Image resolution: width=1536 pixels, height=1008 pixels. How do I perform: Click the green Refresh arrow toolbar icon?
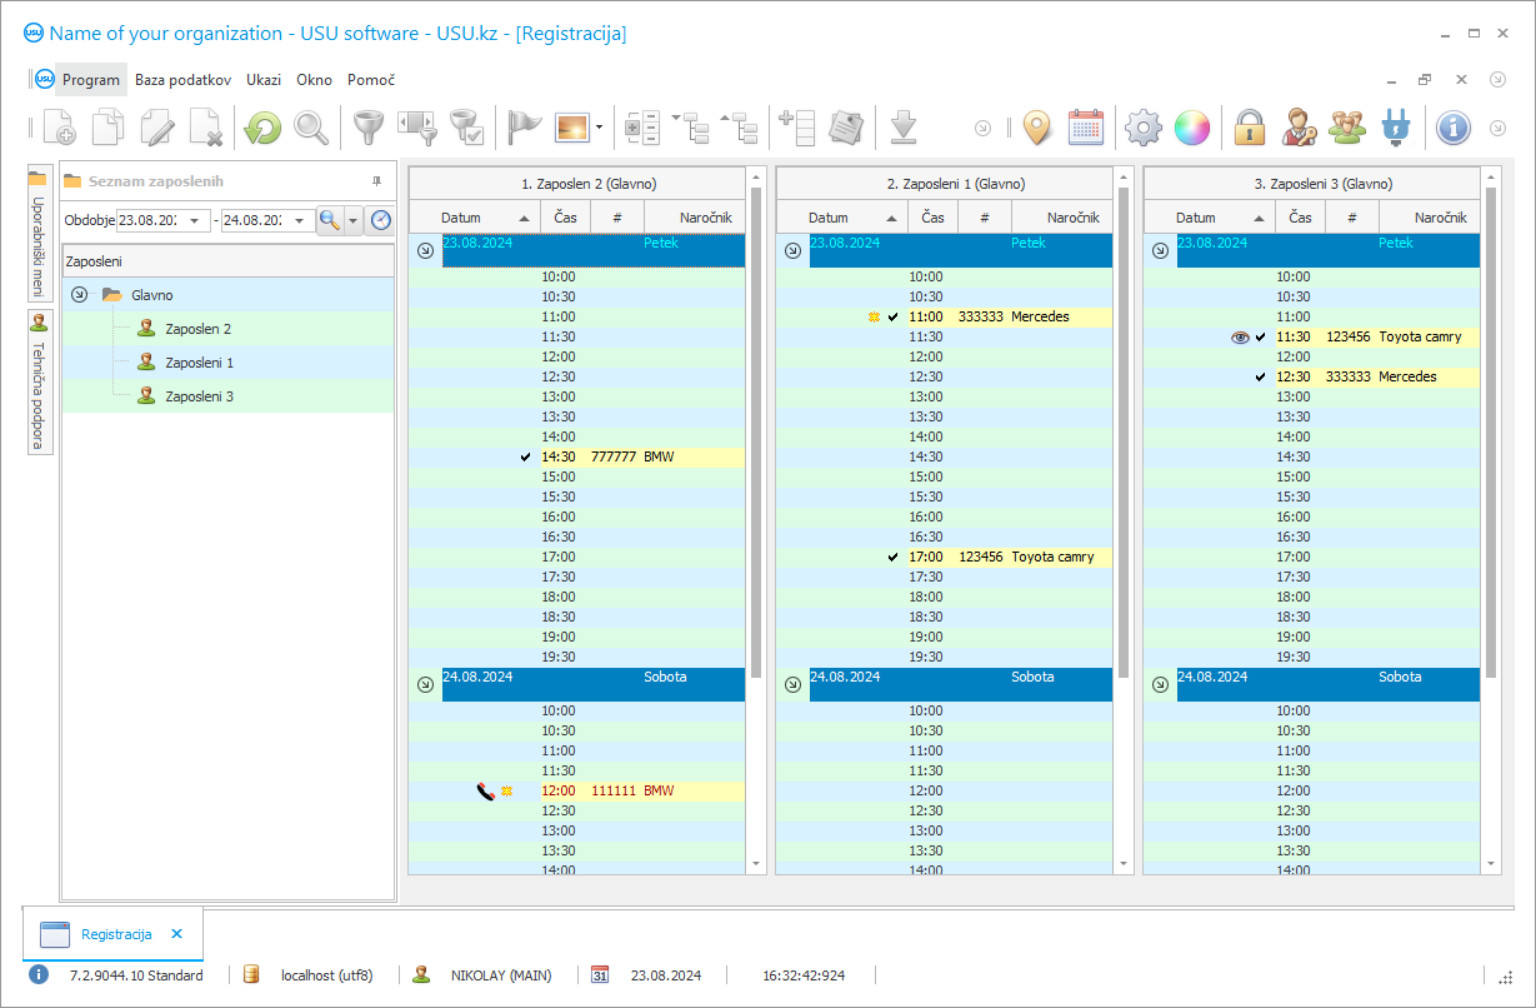click(263, 128)
